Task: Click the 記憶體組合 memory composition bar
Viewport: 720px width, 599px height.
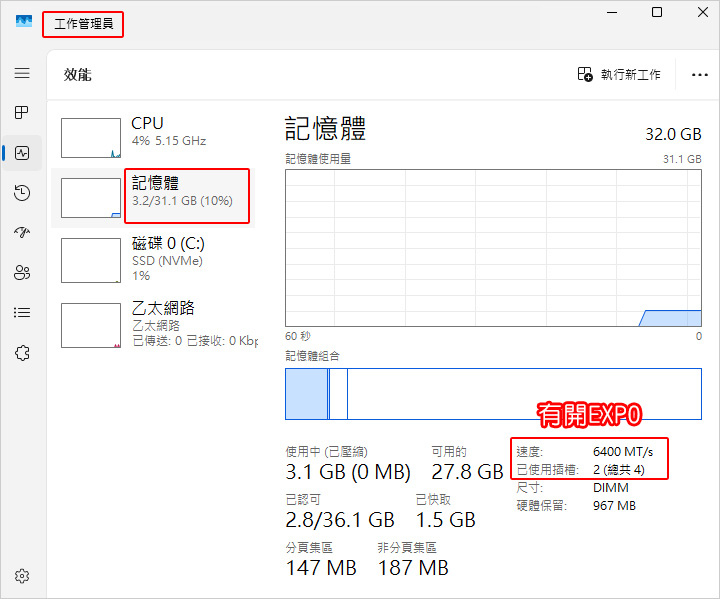Action: (493, 394)
